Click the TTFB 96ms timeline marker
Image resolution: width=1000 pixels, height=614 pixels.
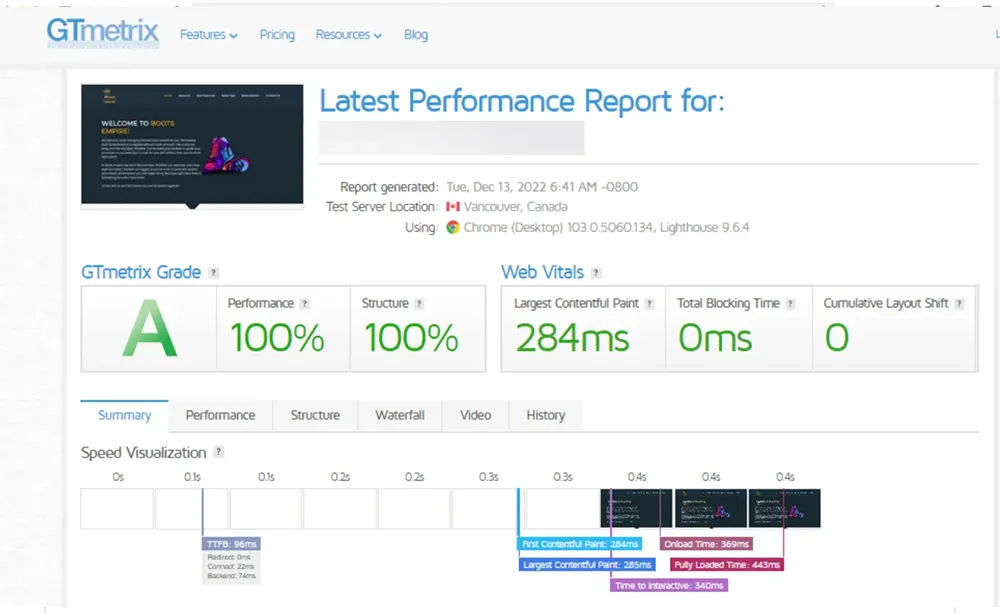point(231,544)
